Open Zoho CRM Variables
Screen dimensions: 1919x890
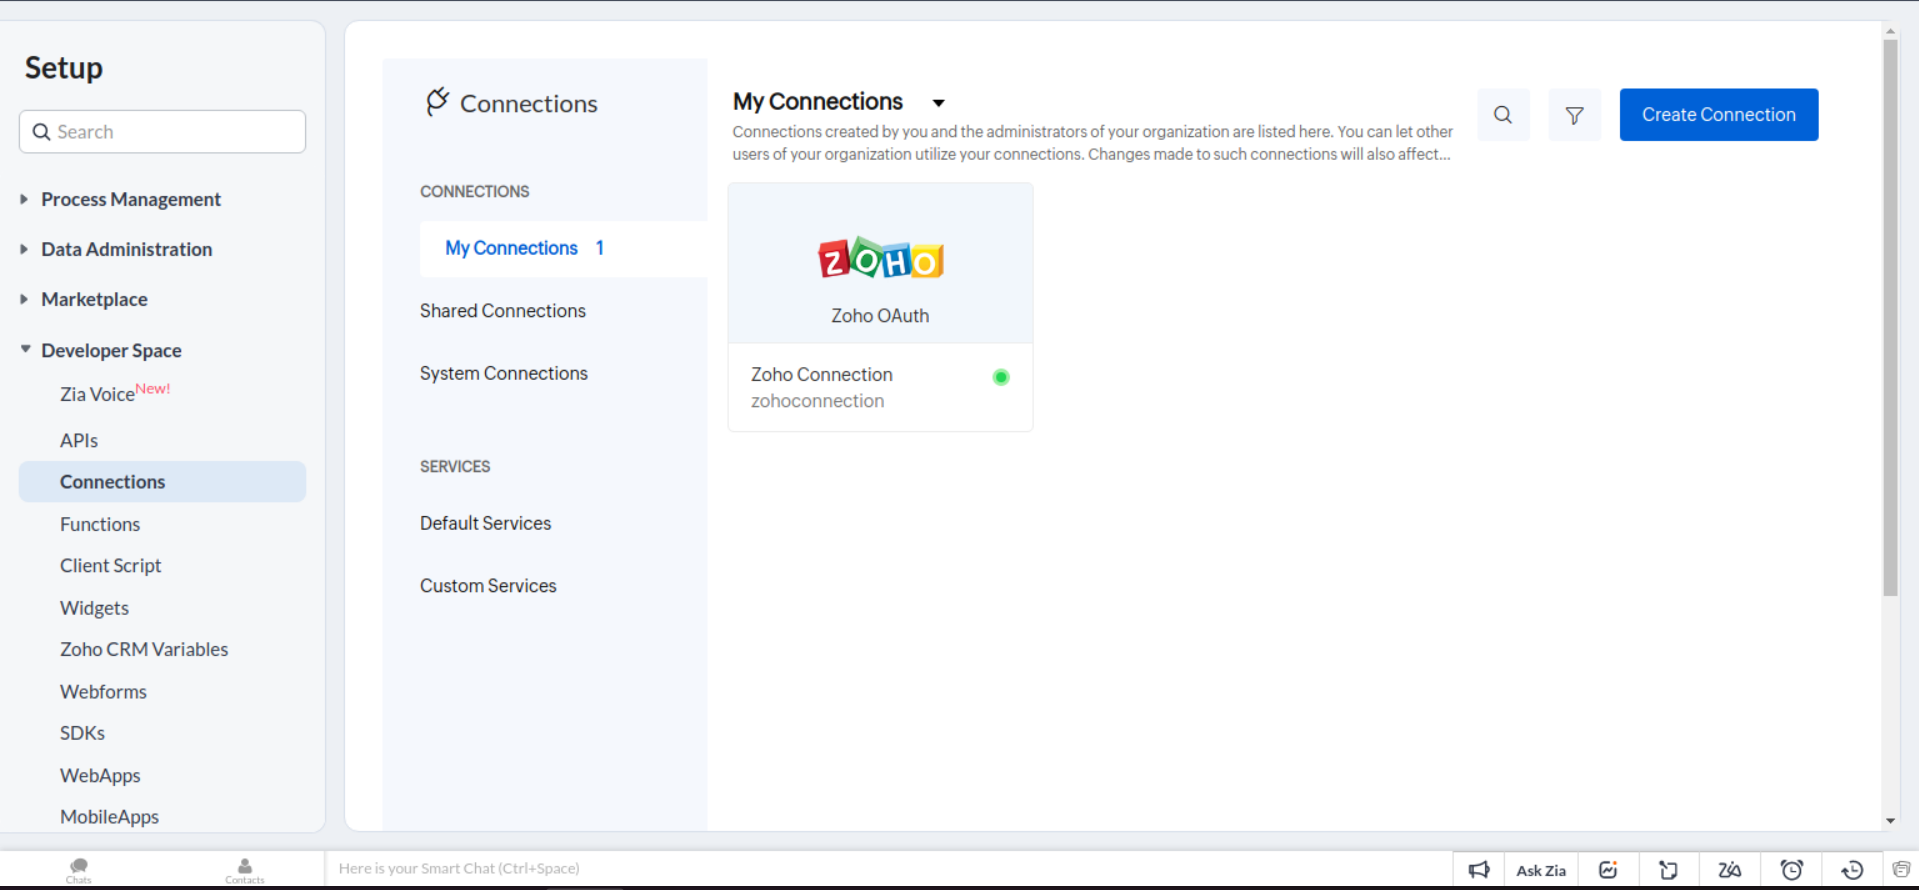point(144,649)
